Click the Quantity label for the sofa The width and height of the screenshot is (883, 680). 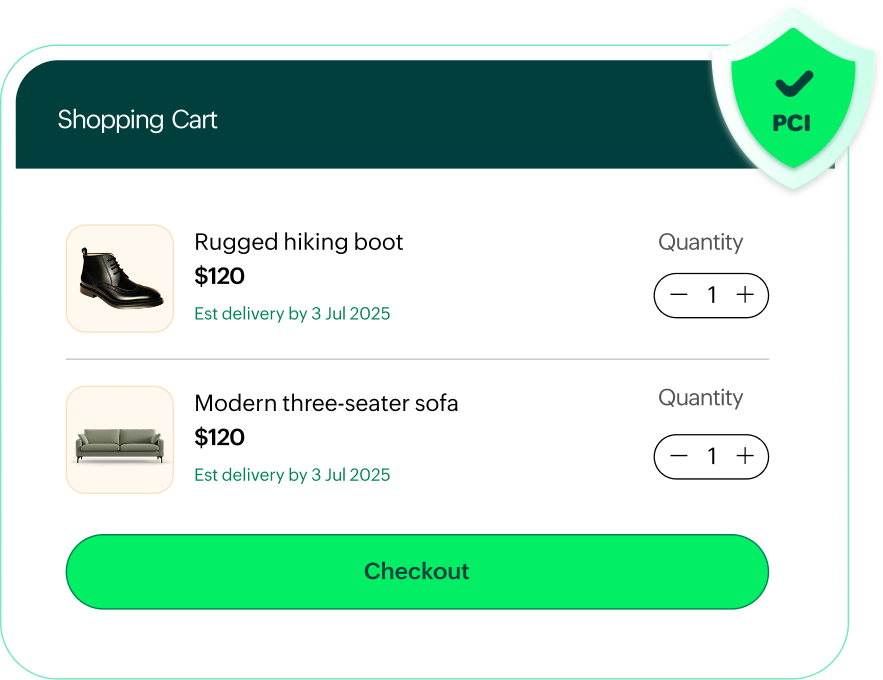700,398
